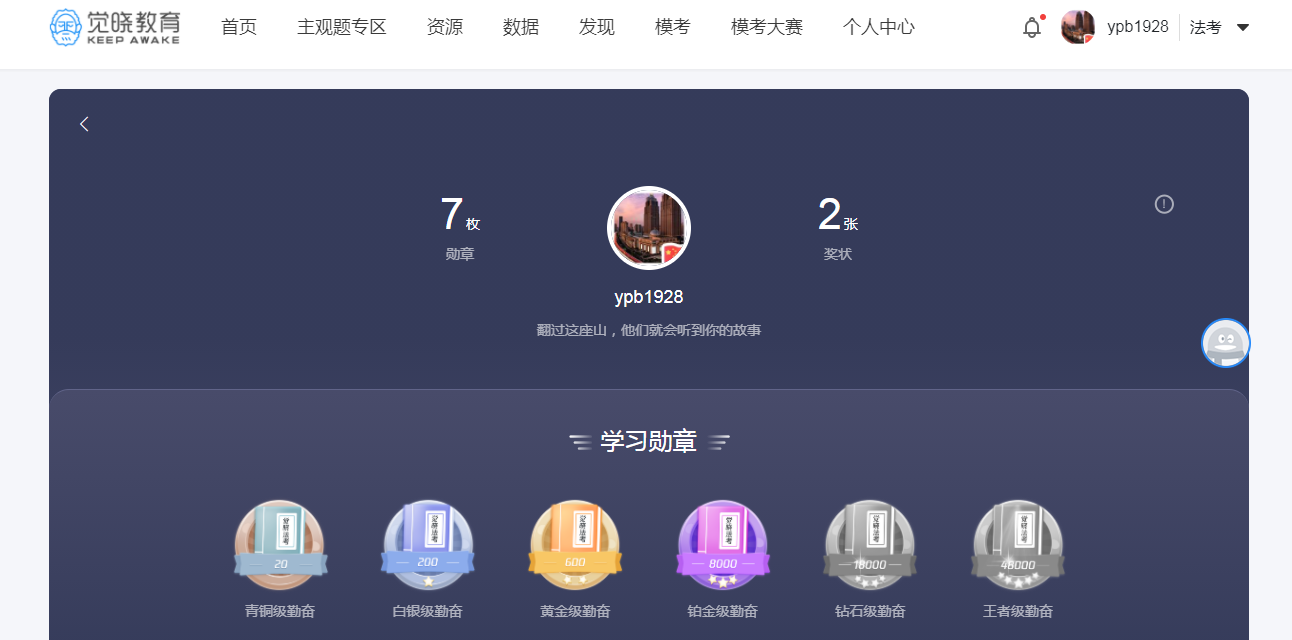Viewport: 1292px width, 640px height.
Task: Open the 模考大赛 menu item
Action: pyautogui.click(x=767, y=27)
